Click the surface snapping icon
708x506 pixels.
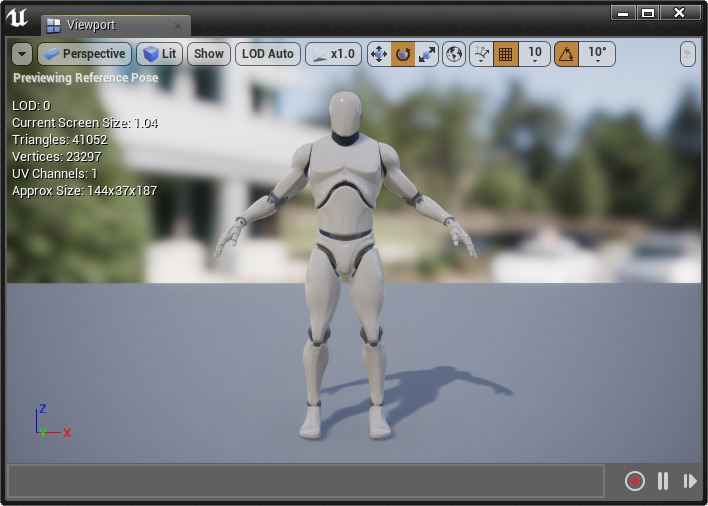[x=481, y=54]
